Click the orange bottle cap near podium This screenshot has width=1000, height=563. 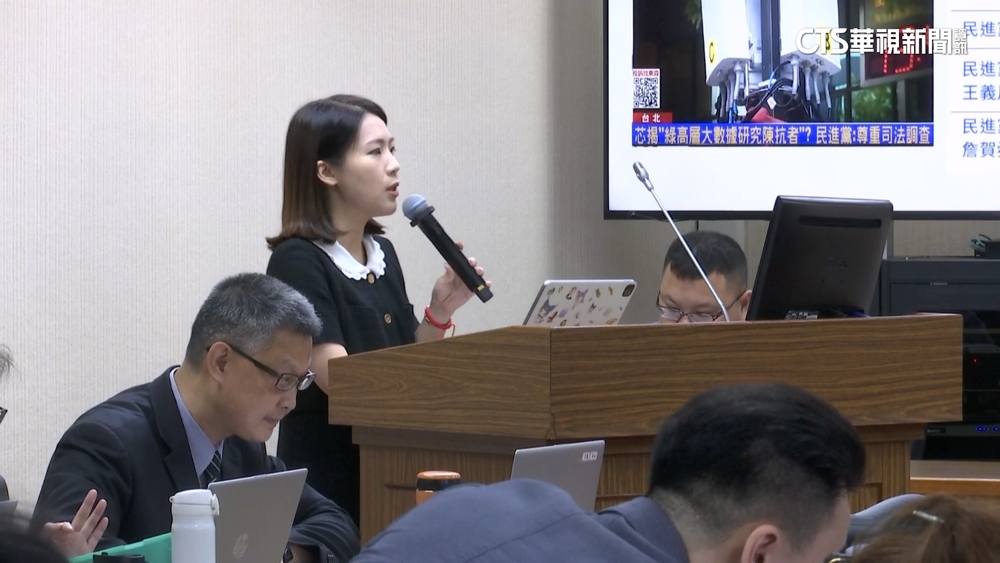pyautogui.click(x=437, y=480)
